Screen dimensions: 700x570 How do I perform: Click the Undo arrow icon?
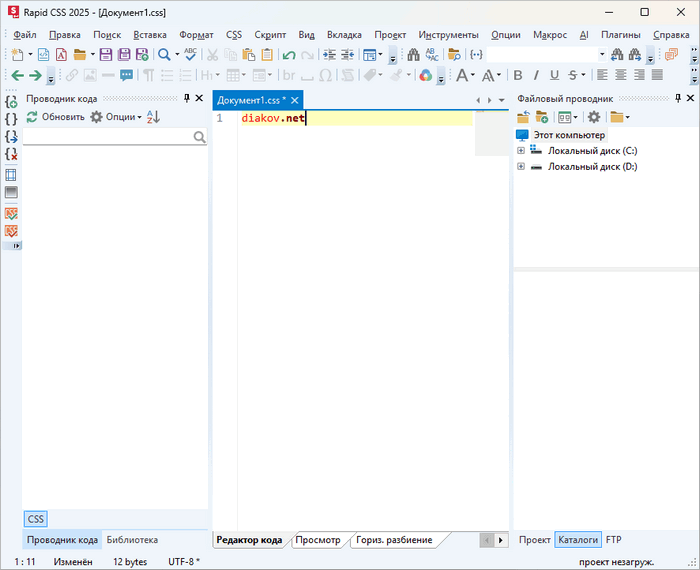click(289, 55)
